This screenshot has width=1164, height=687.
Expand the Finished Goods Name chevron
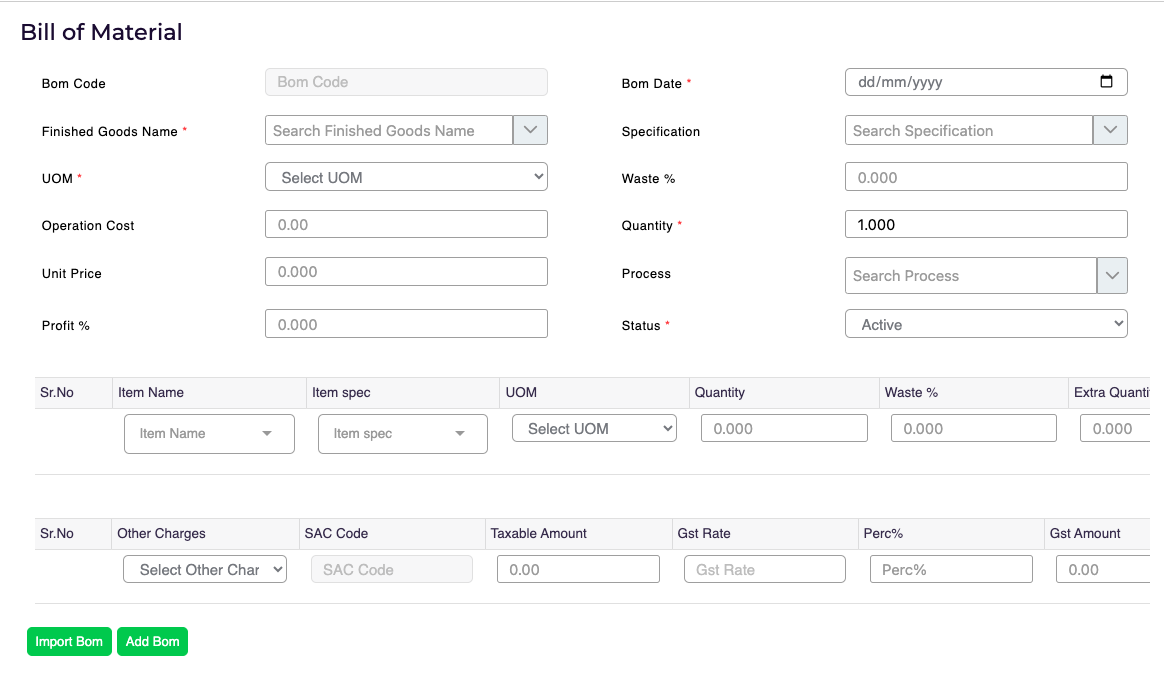coord(530,130)
